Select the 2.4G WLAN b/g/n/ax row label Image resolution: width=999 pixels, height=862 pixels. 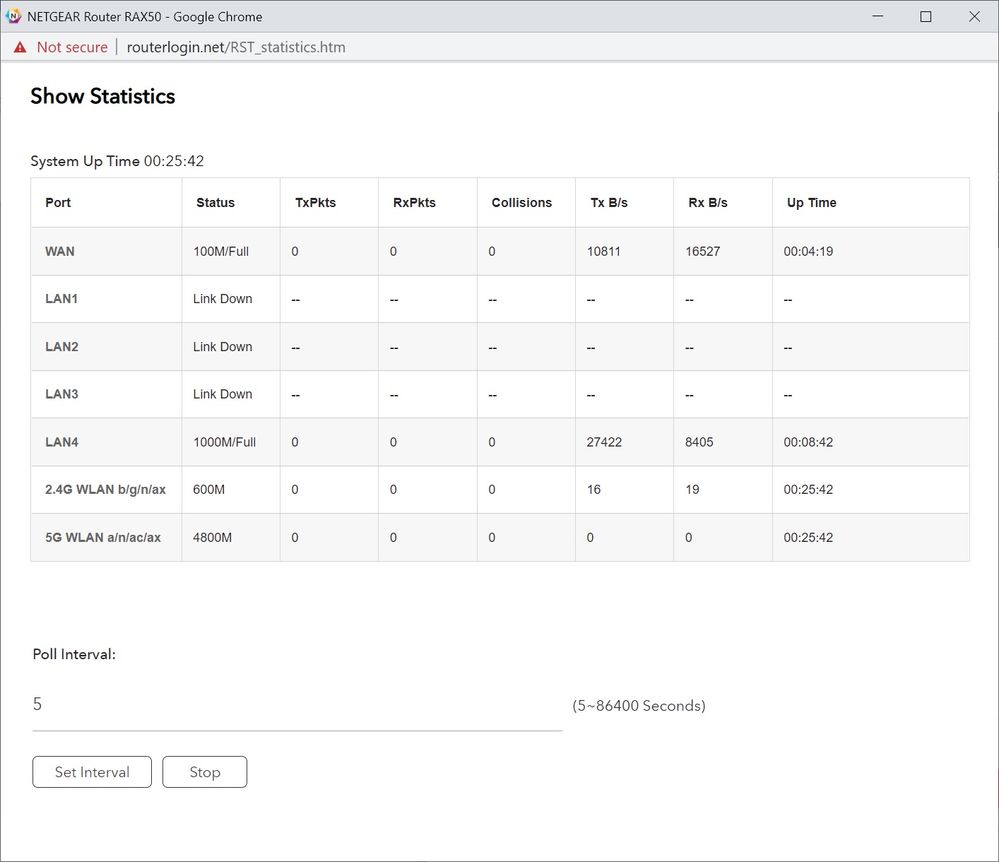pyautogui.click(x=105, y=490)
